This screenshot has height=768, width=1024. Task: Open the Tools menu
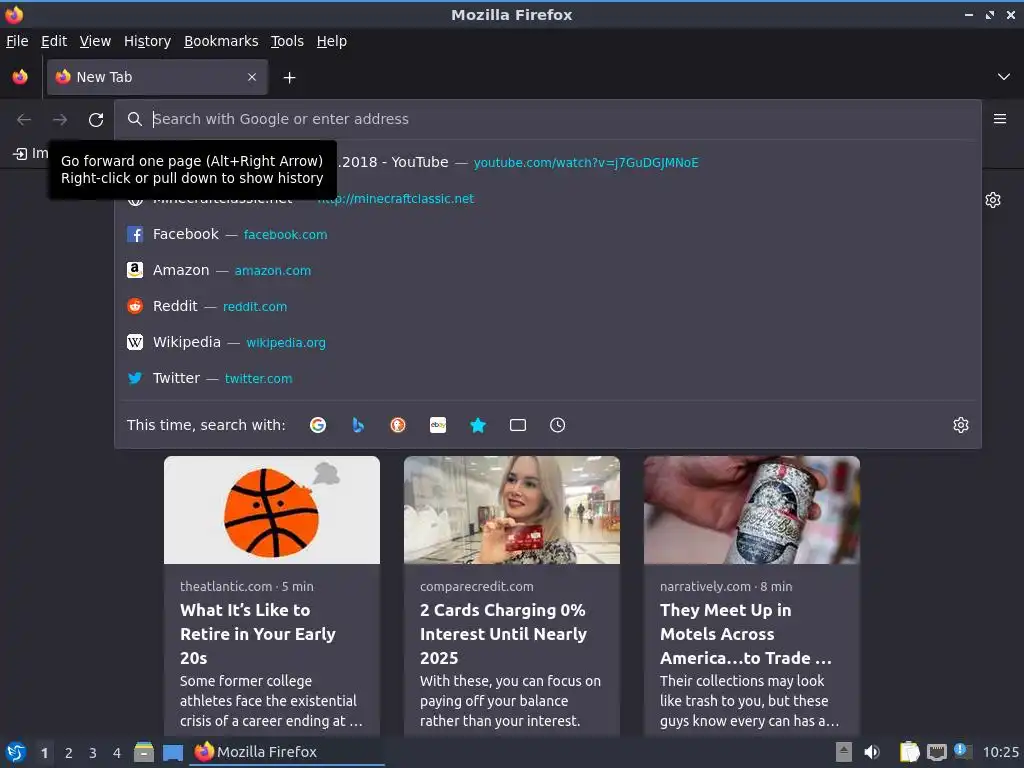[x=287, y=41]
